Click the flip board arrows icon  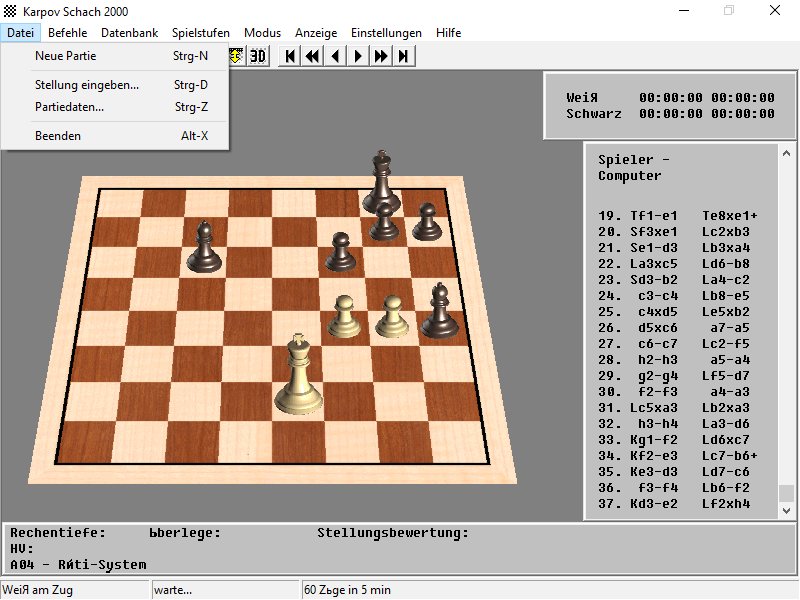[x=236, y=56]
